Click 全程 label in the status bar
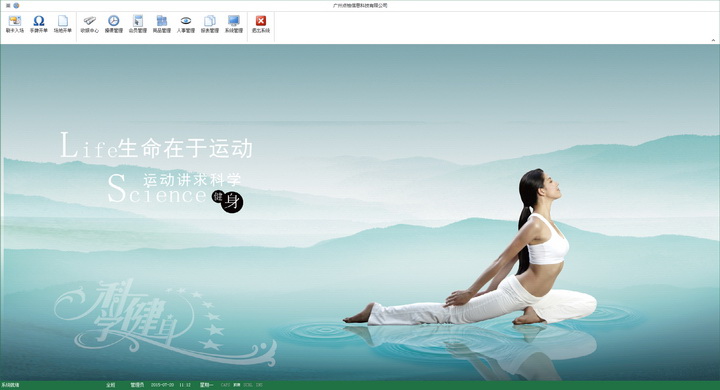Screen dimensions: 720x390 click(x=111, y=385)
